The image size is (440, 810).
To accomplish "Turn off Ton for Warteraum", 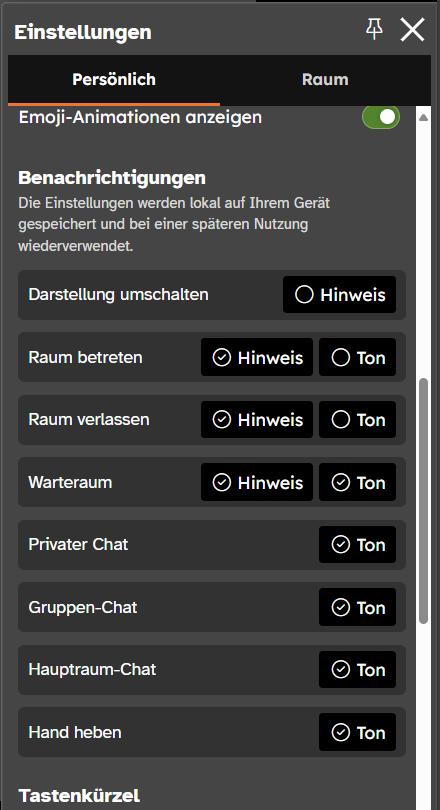I will point(357,482).
